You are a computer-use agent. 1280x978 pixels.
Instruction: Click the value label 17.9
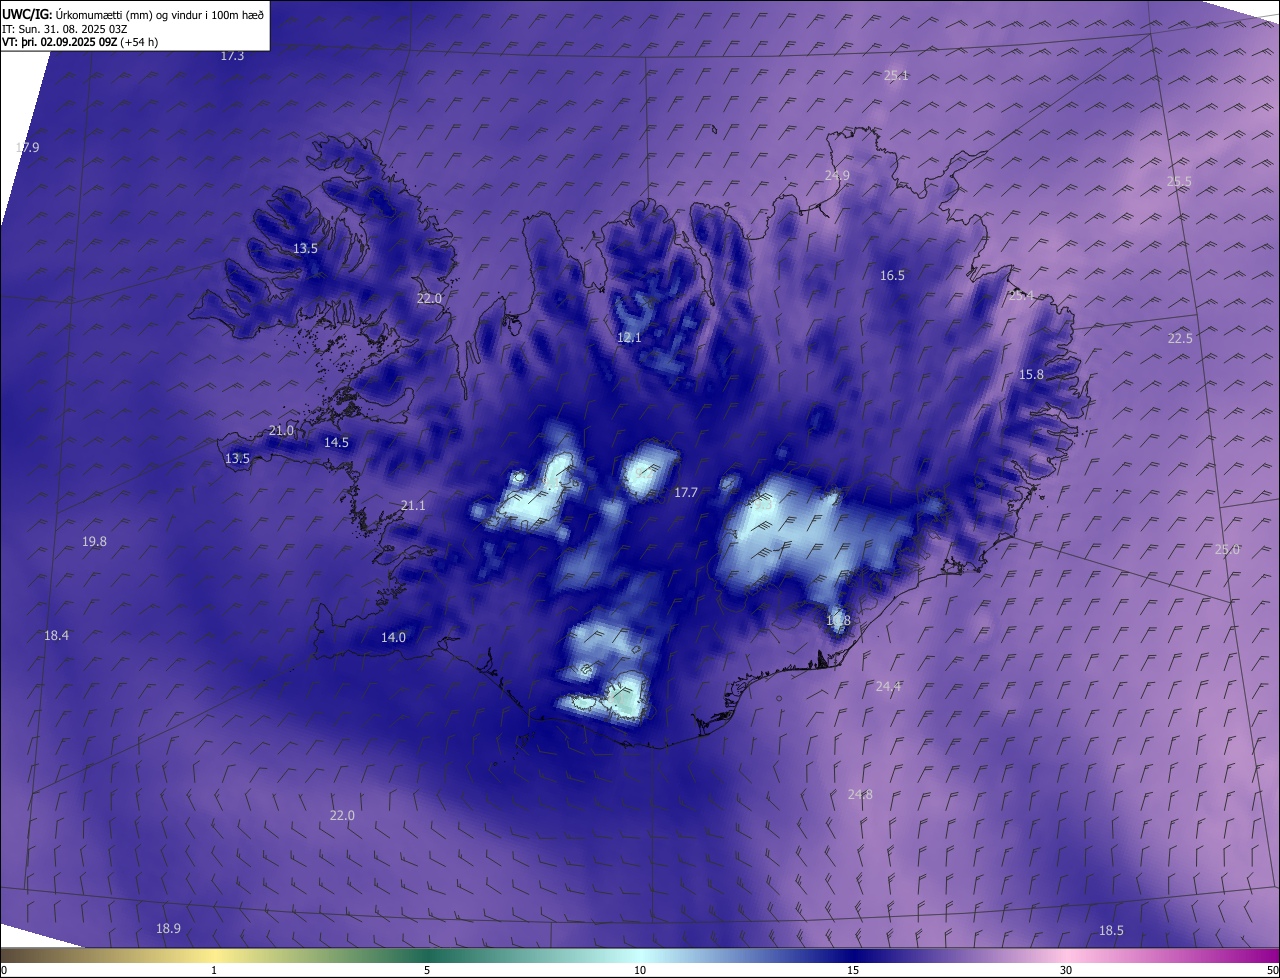tap(28, 147)
